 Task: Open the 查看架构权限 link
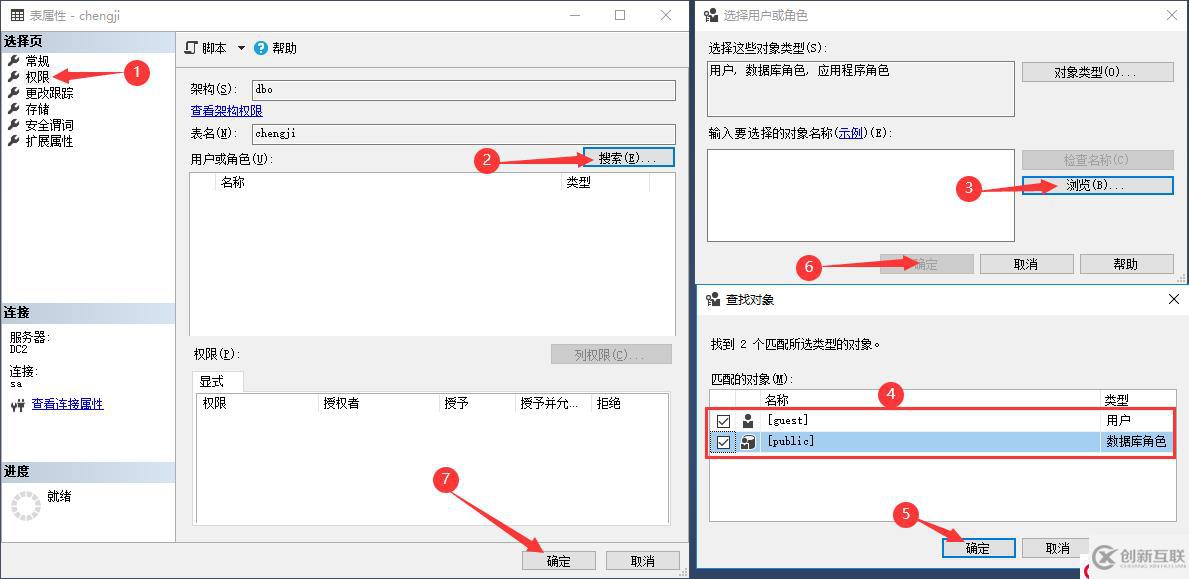click(225, 111)
